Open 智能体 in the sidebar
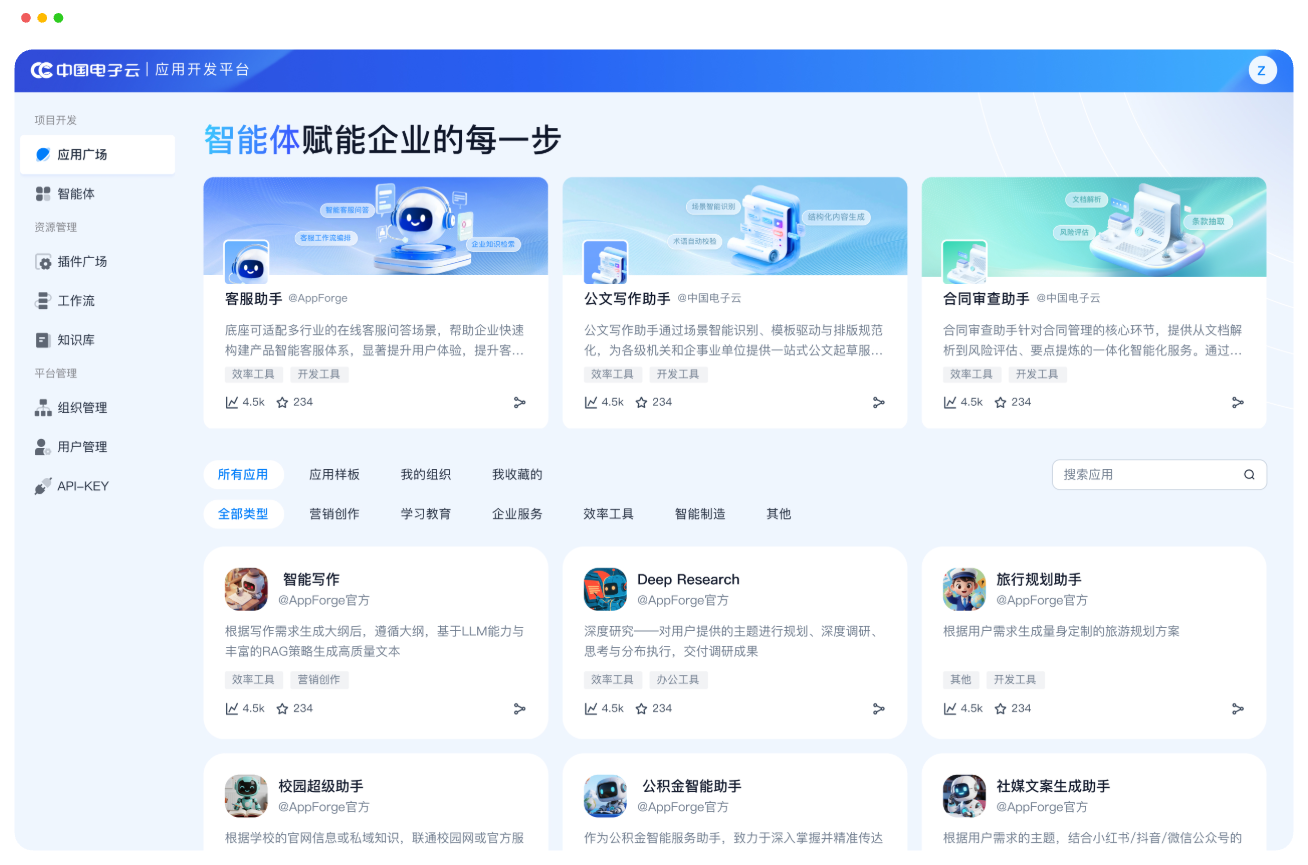Viewport: 1308px width, 865px height. coord(75,194)
